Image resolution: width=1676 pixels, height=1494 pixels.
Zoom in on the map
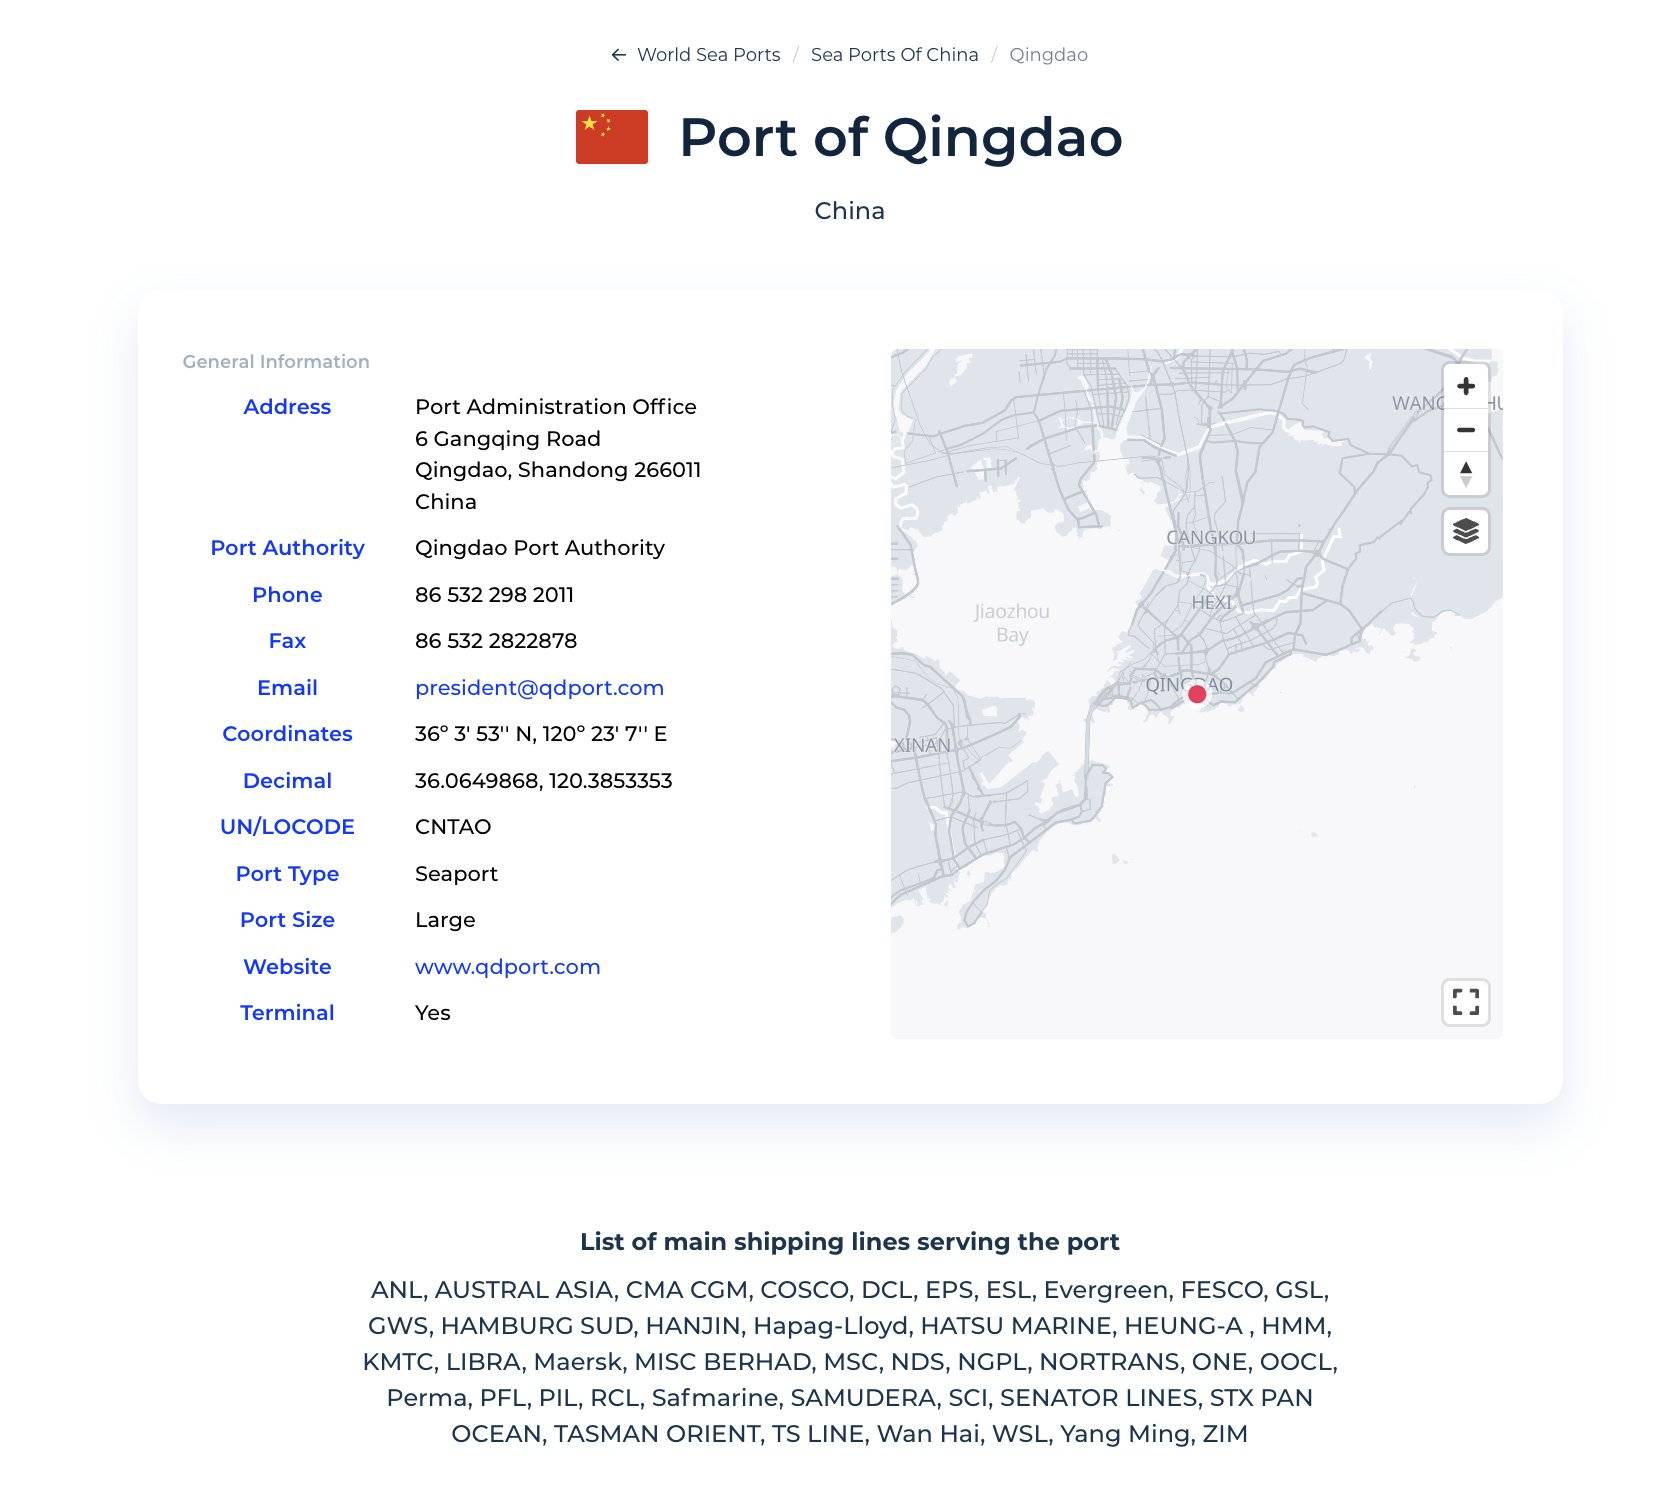tap(1465, 387)
